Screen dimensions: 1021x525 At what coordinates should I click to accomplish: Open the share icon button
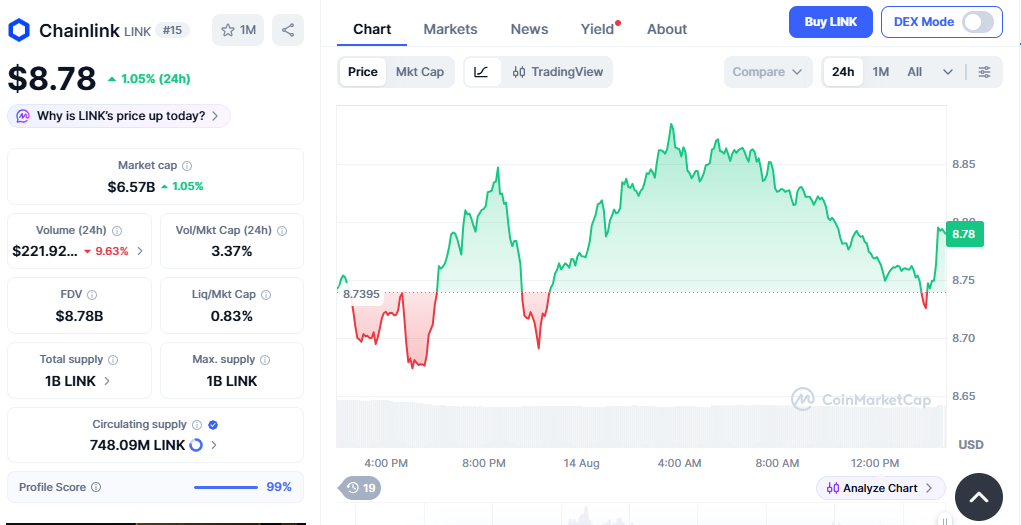288,30
